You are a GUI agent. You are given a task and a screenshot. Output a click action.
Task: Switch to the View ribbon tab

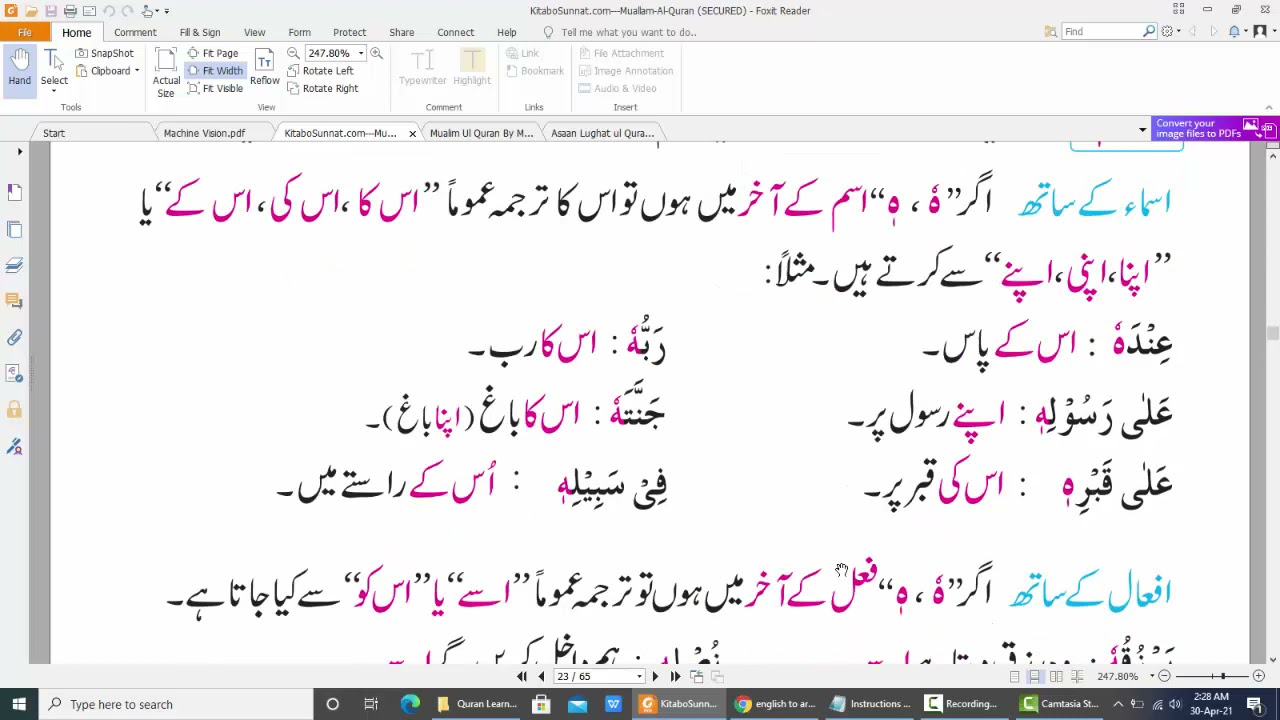click(x=254, y=32)
